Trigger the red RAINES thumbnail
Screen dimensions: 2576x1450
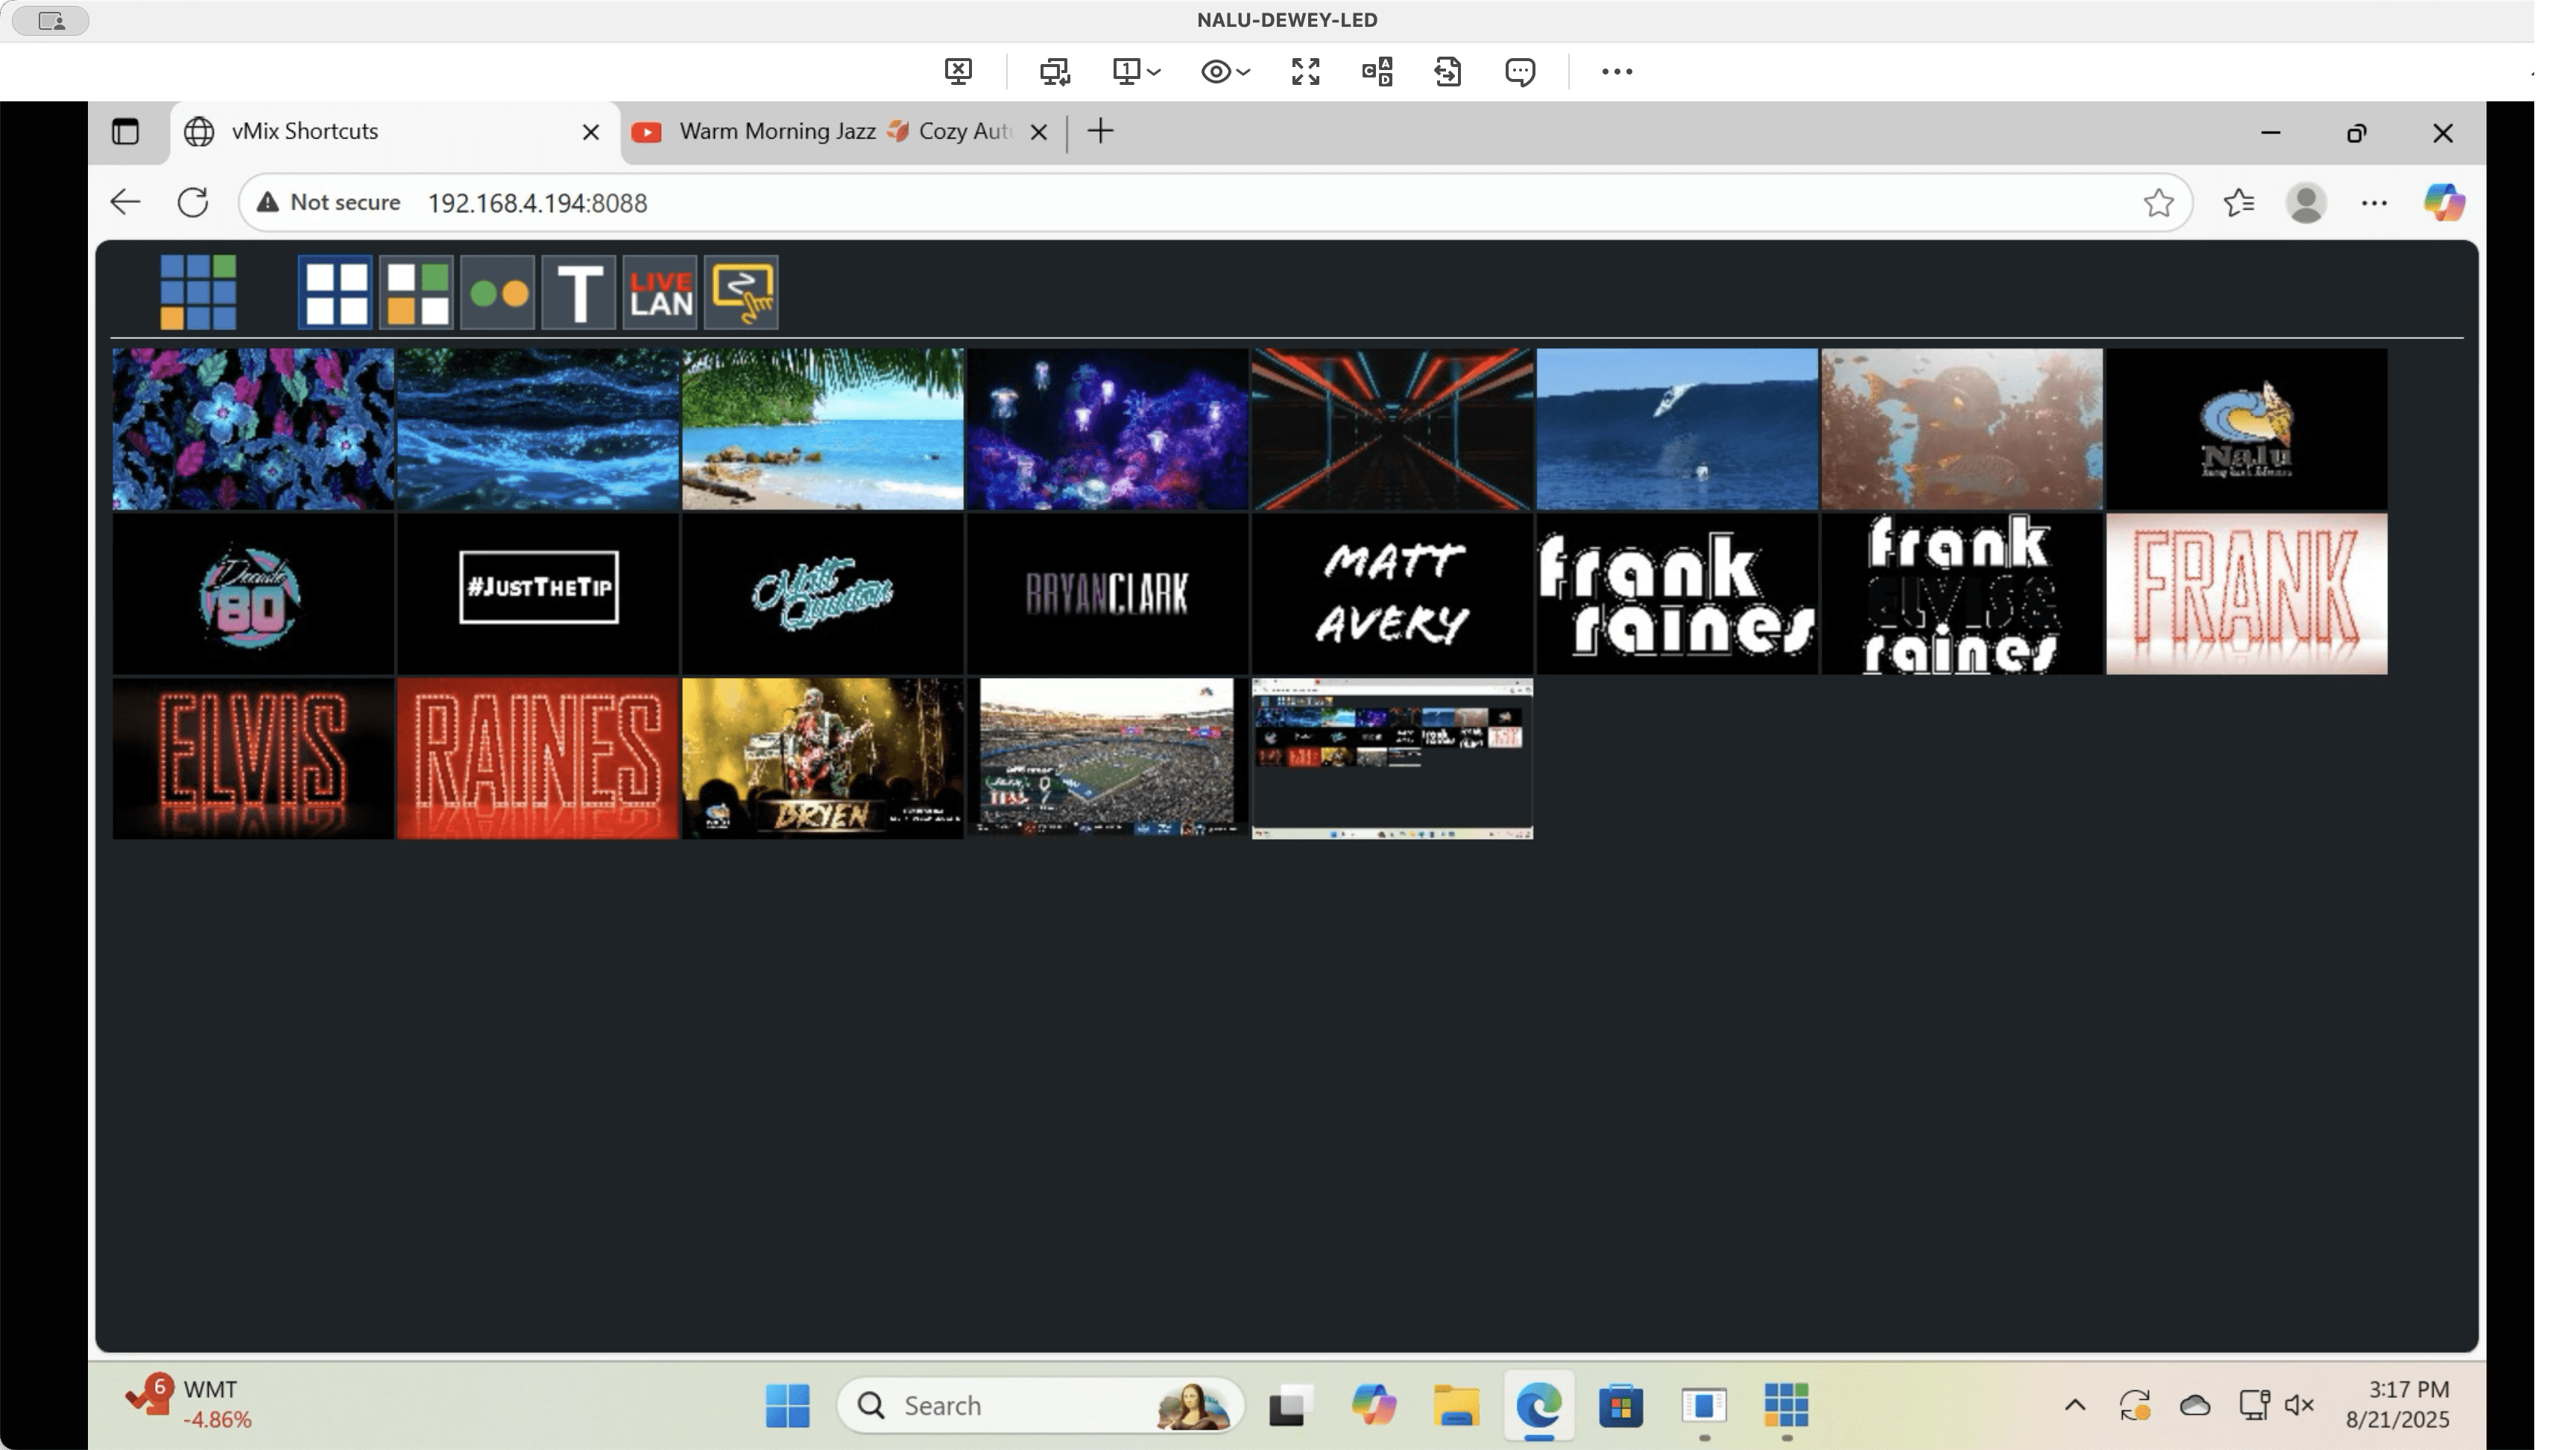pos(538,759)
